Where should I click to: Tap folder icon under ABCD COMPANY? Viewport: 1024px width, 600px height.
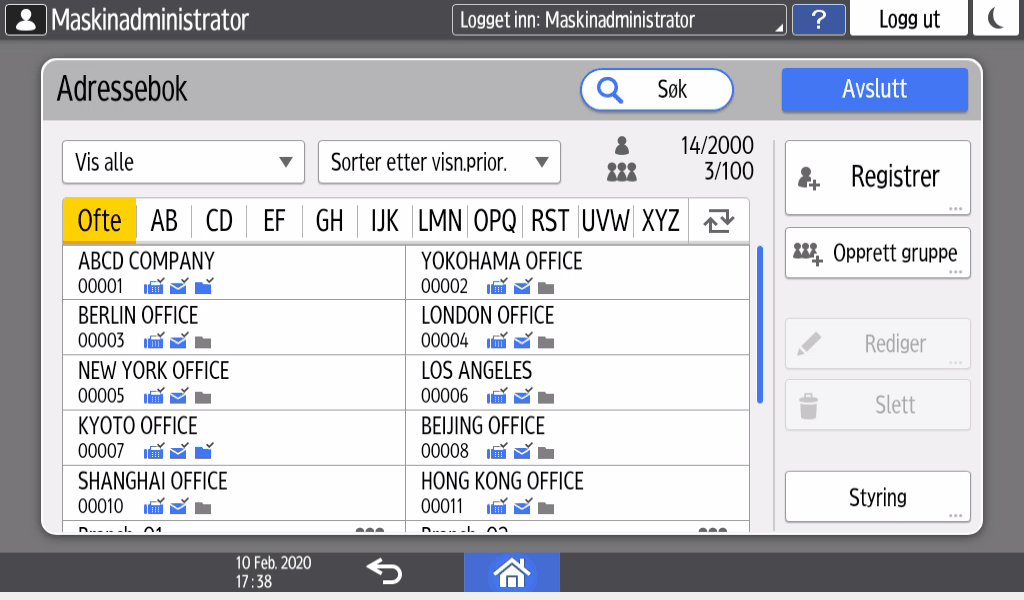tap(204, 287)
